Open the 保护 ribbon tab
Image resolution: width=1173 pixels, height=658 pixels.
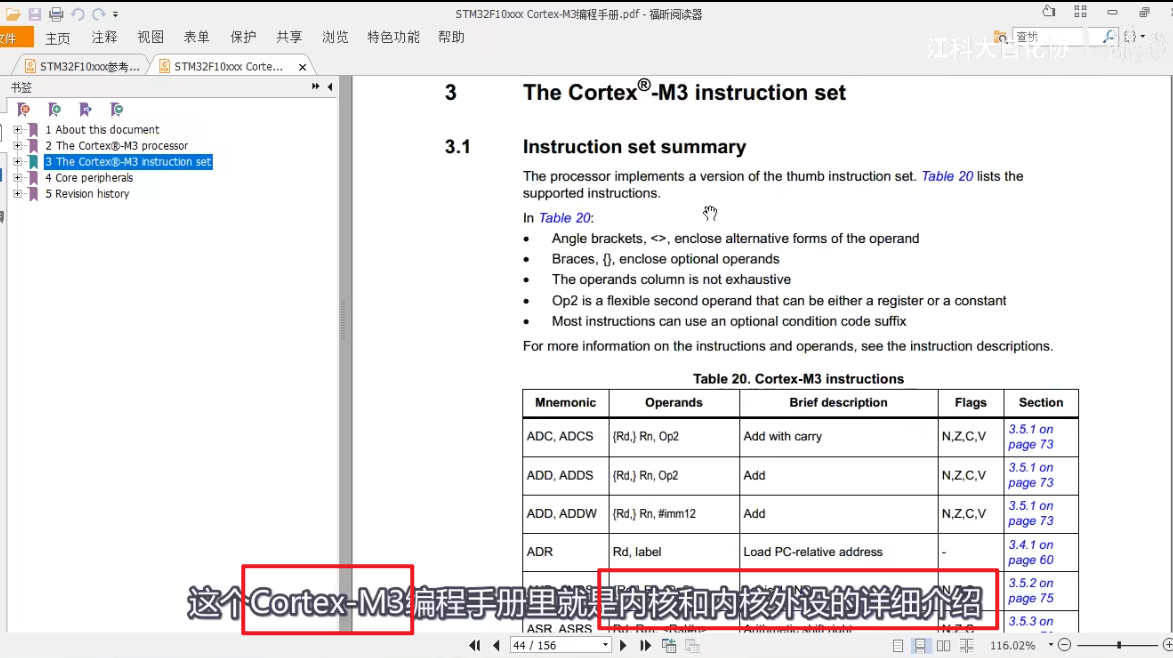pos(243,37)
